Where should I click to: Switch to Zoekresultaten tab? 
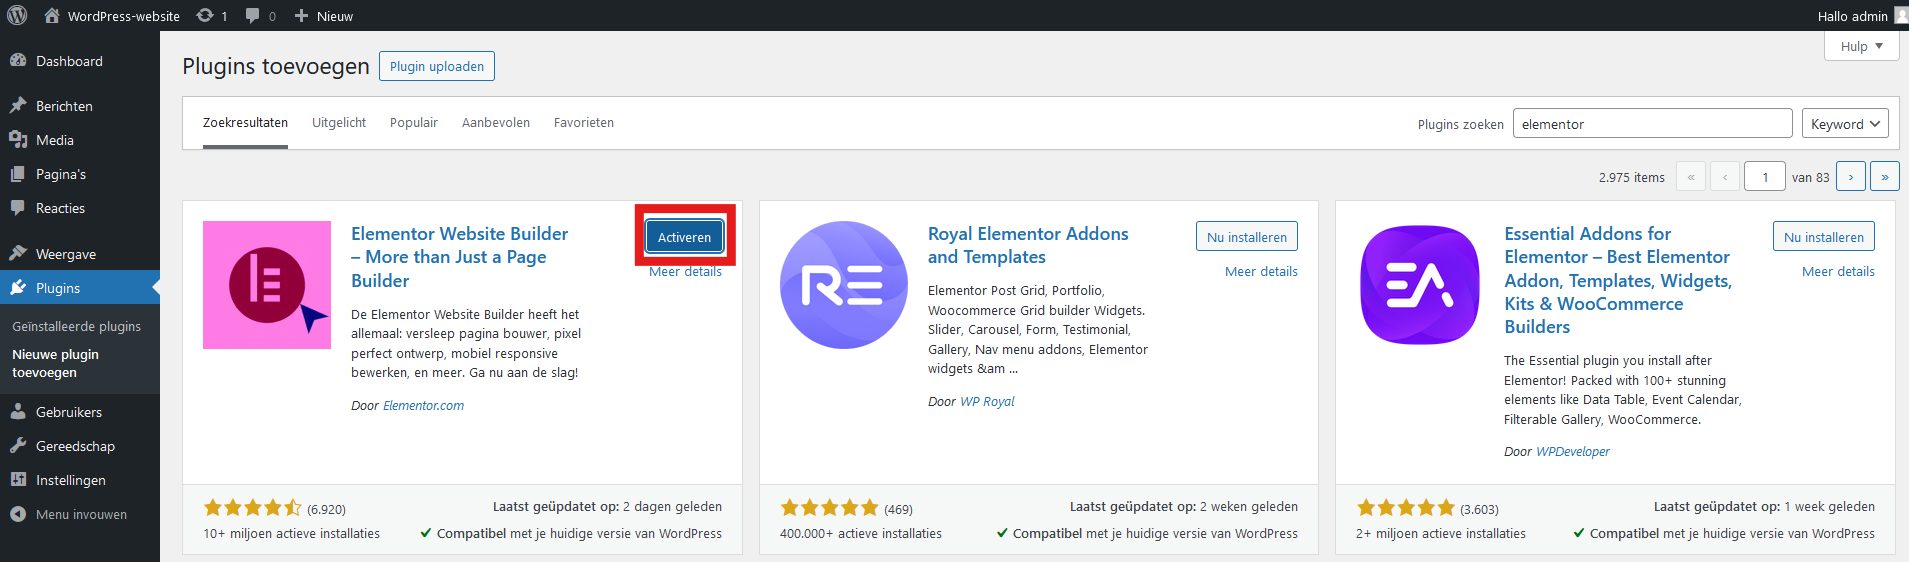[245, 123]
